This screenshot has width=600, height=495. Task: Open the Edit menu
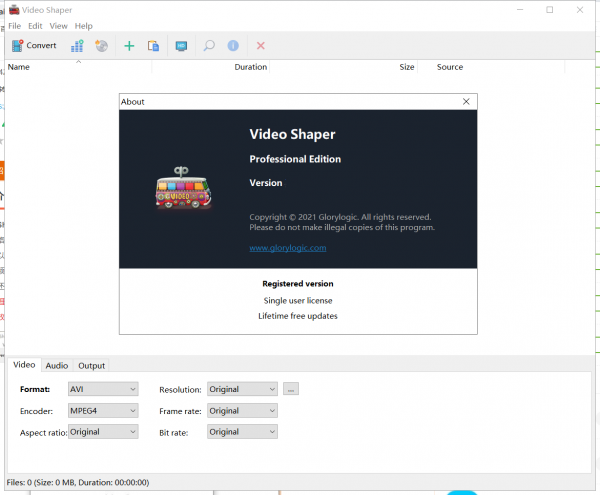coord(35,26)
